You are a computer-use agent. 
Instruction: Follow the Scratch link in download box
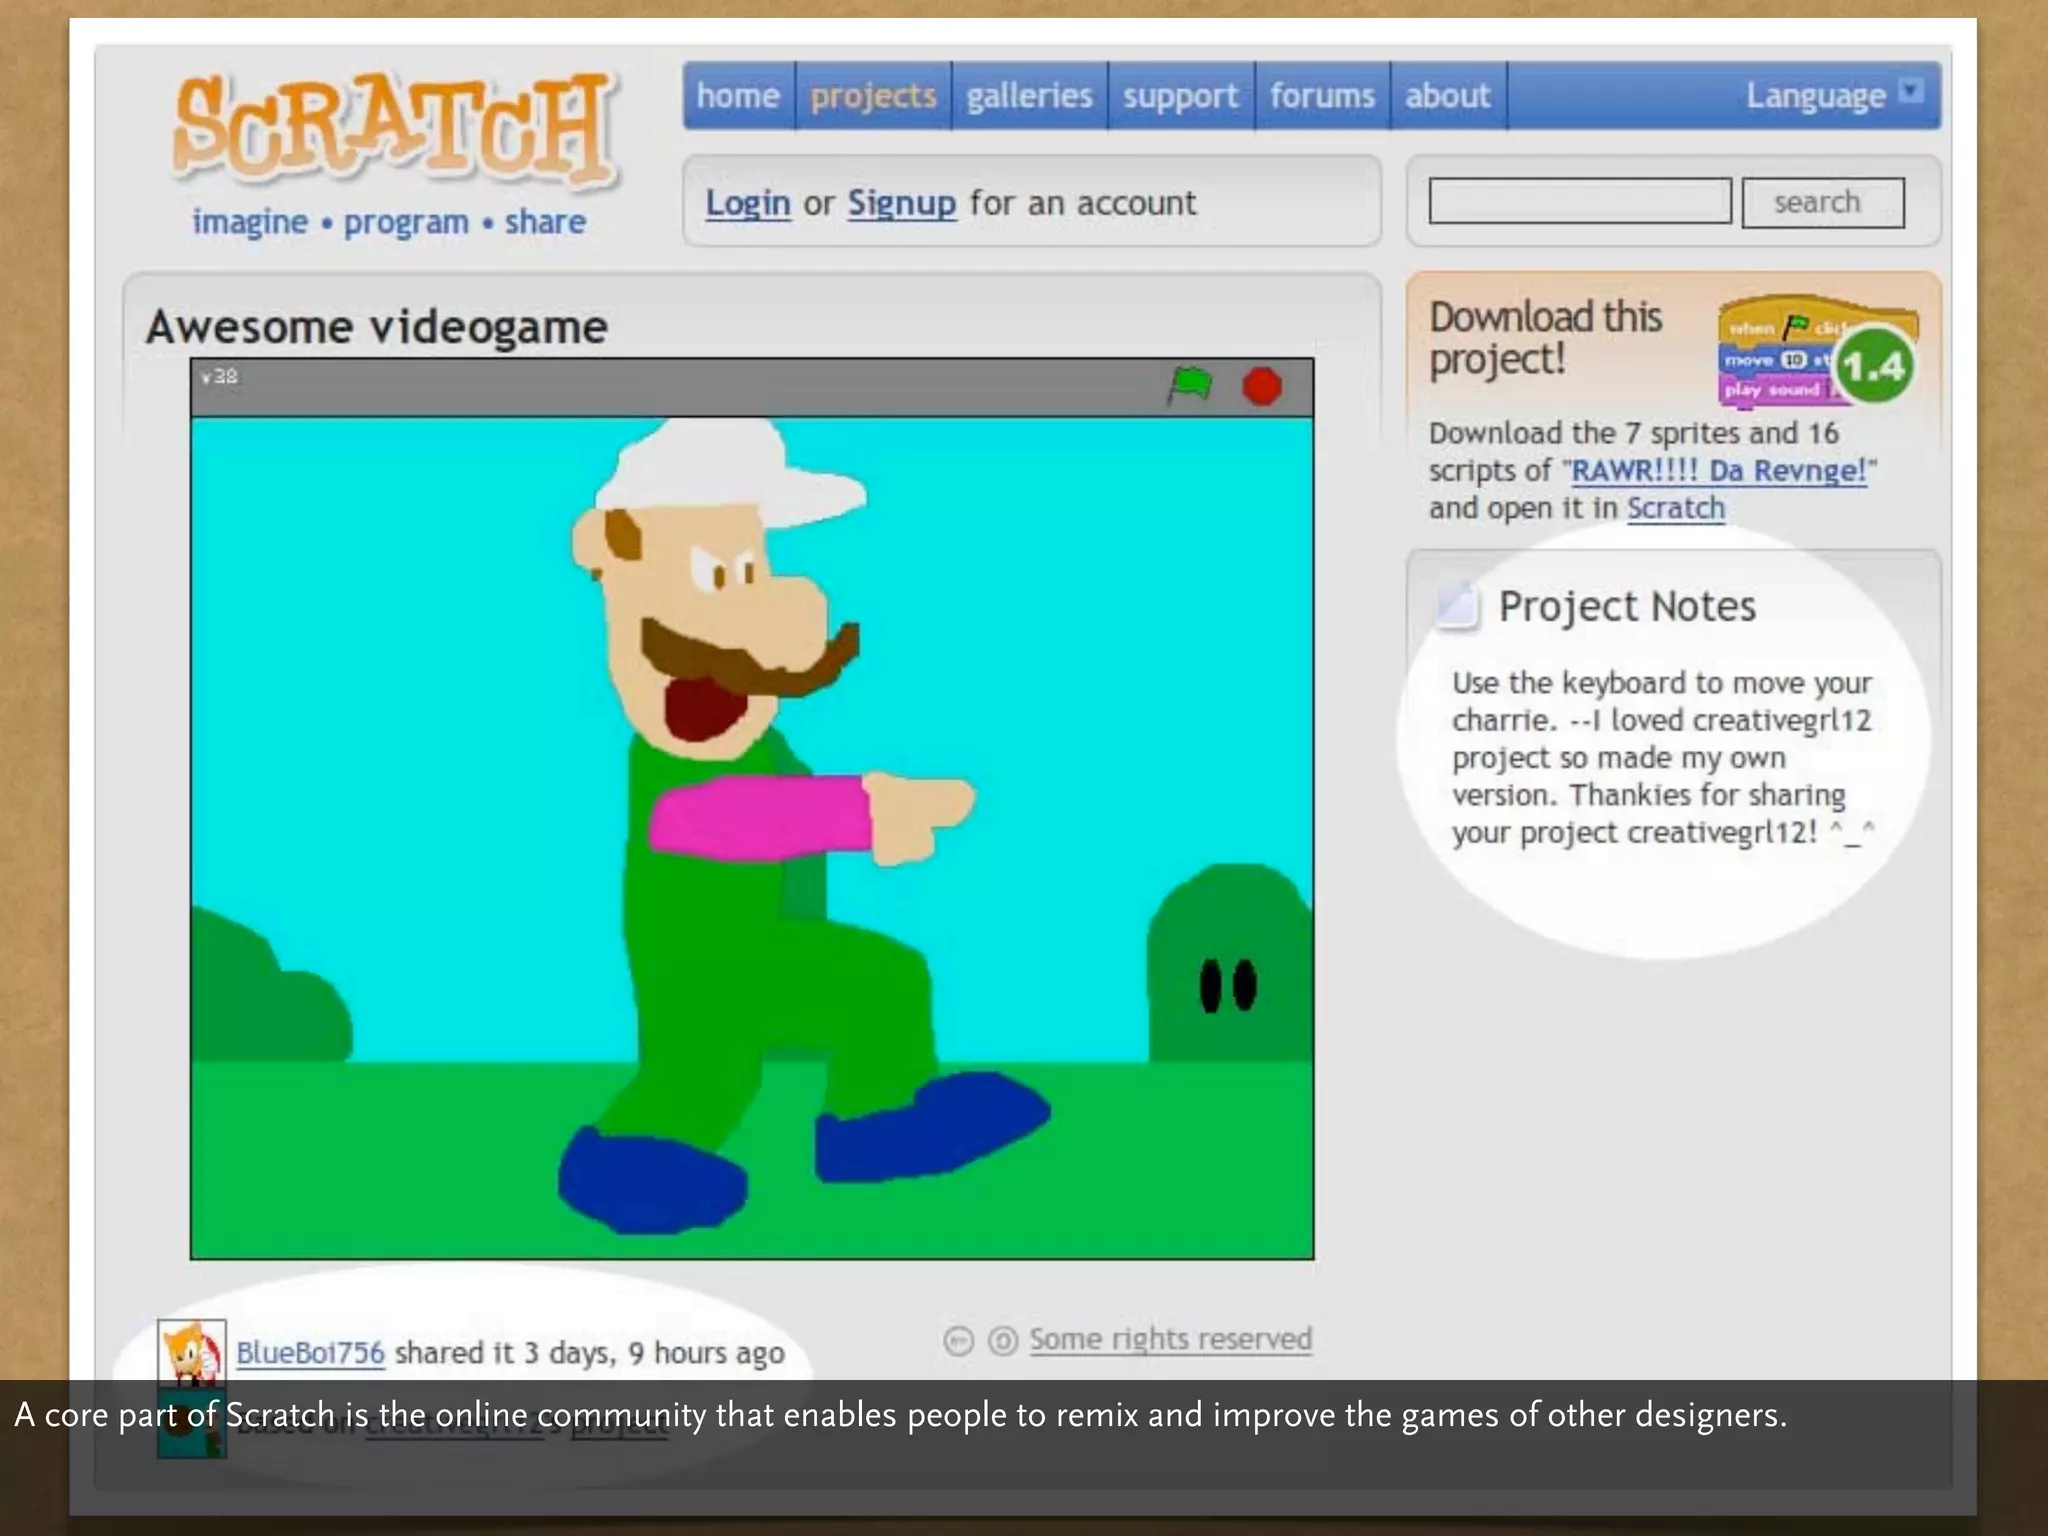tap(1675, 508)
